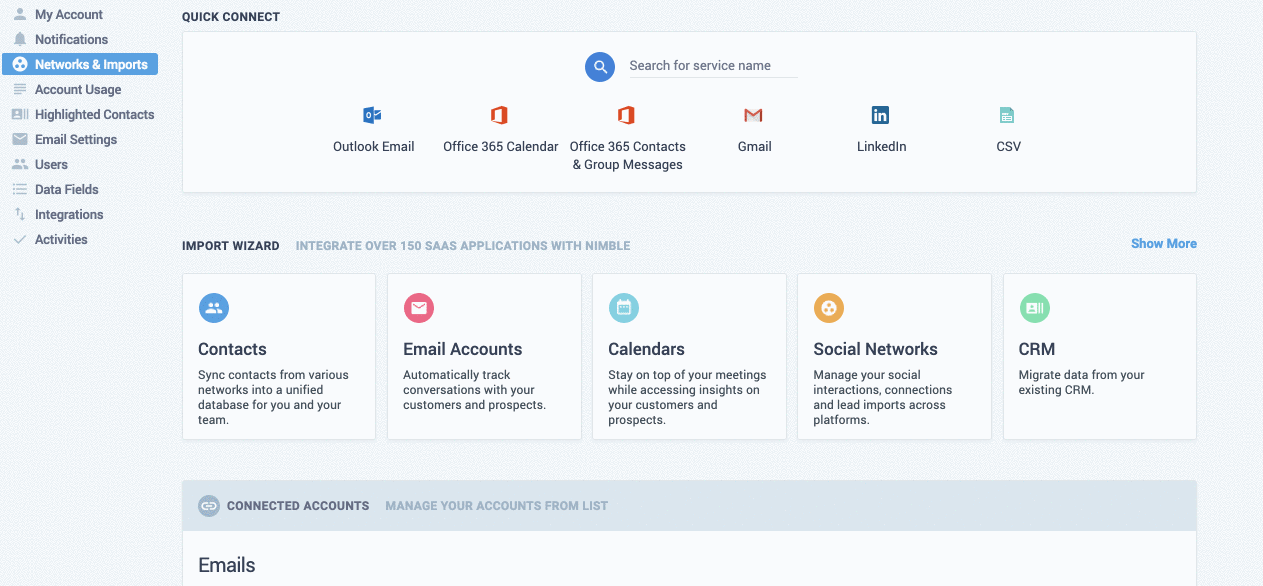Click the LinkedIn label
Image resolution: width=1263 pixels, height=586 pixels.
tap(882, 146)
